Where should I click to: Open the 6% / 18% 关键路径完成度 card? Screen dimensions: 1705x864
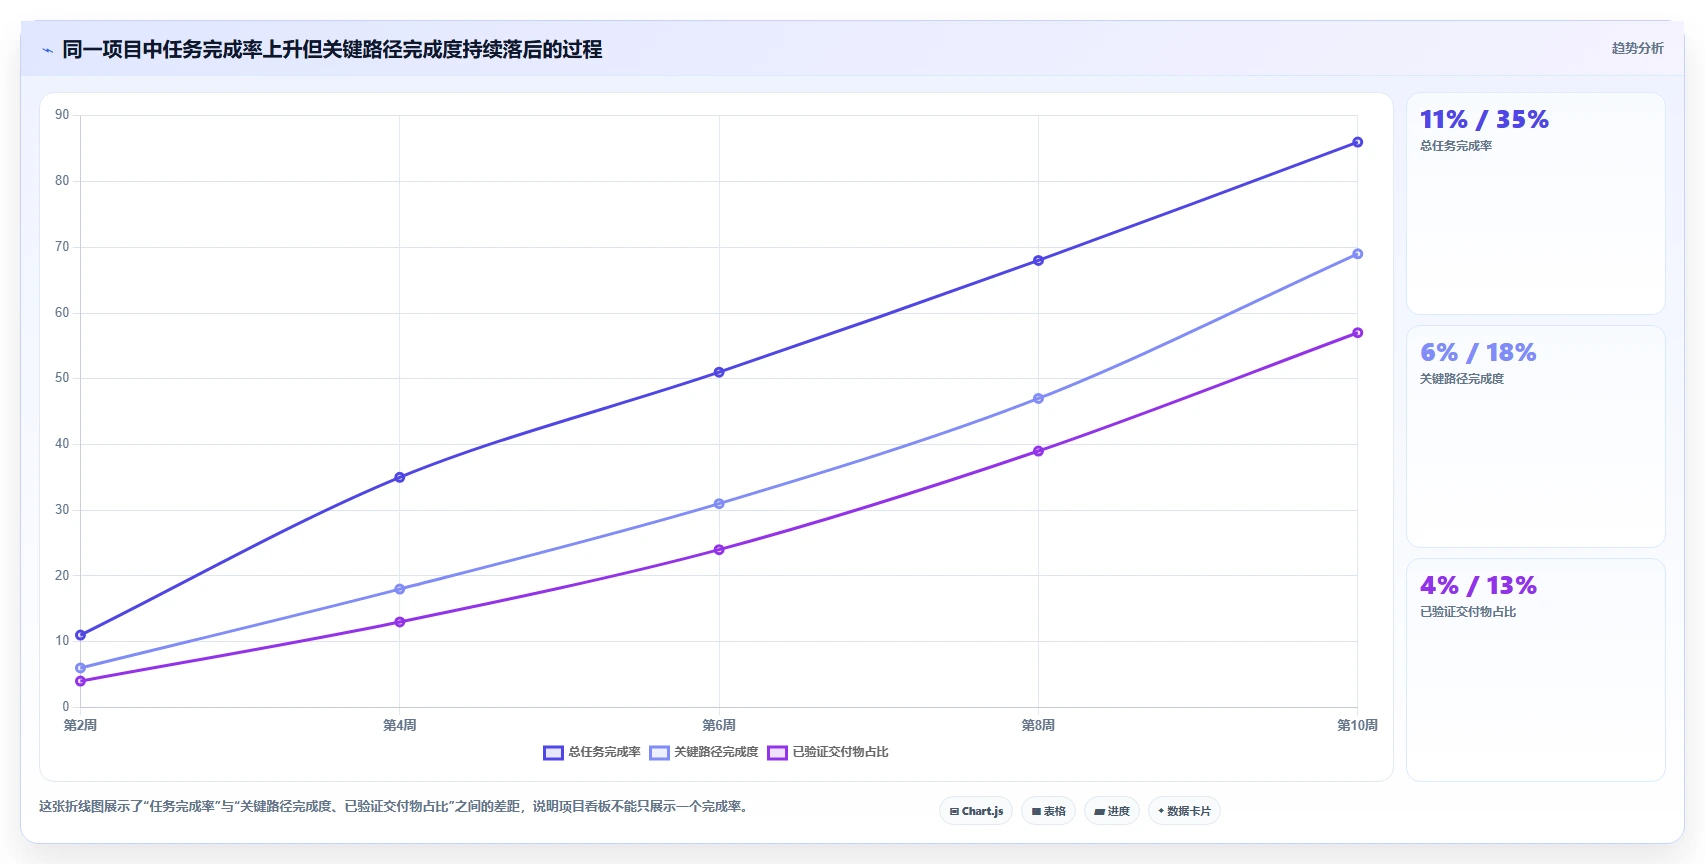(1535, 437)
